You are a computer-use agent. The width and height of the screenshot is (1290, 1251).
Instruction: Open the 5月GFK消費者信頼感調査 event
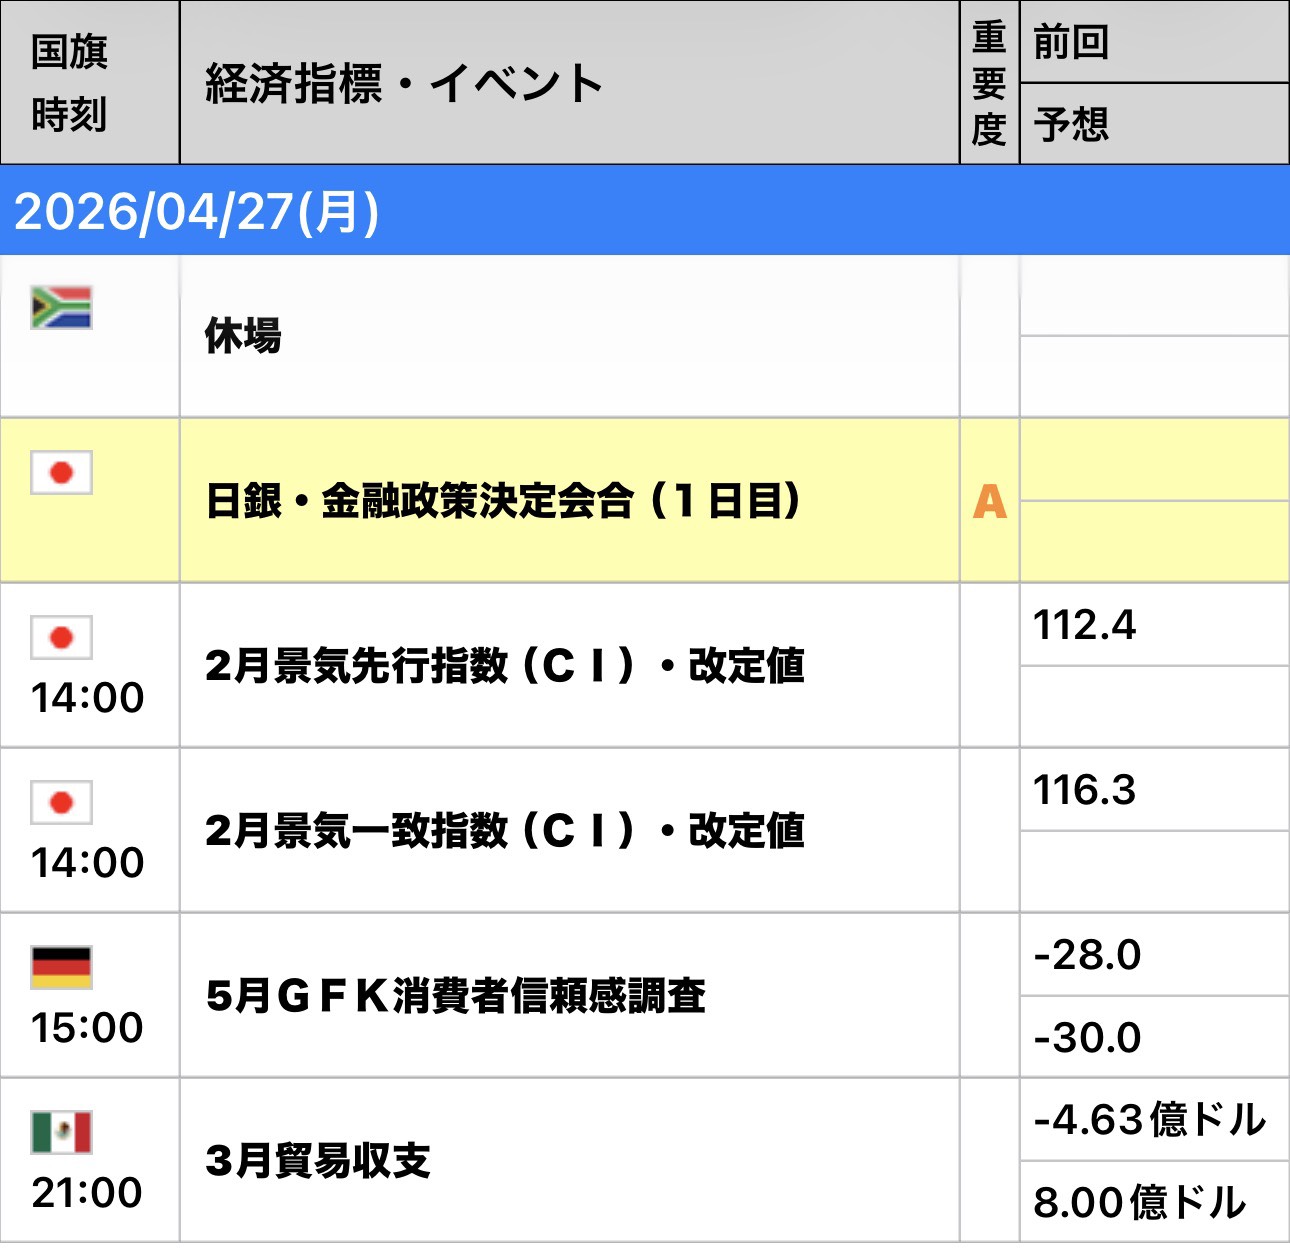pyautogui.click(x=456, y=996)
